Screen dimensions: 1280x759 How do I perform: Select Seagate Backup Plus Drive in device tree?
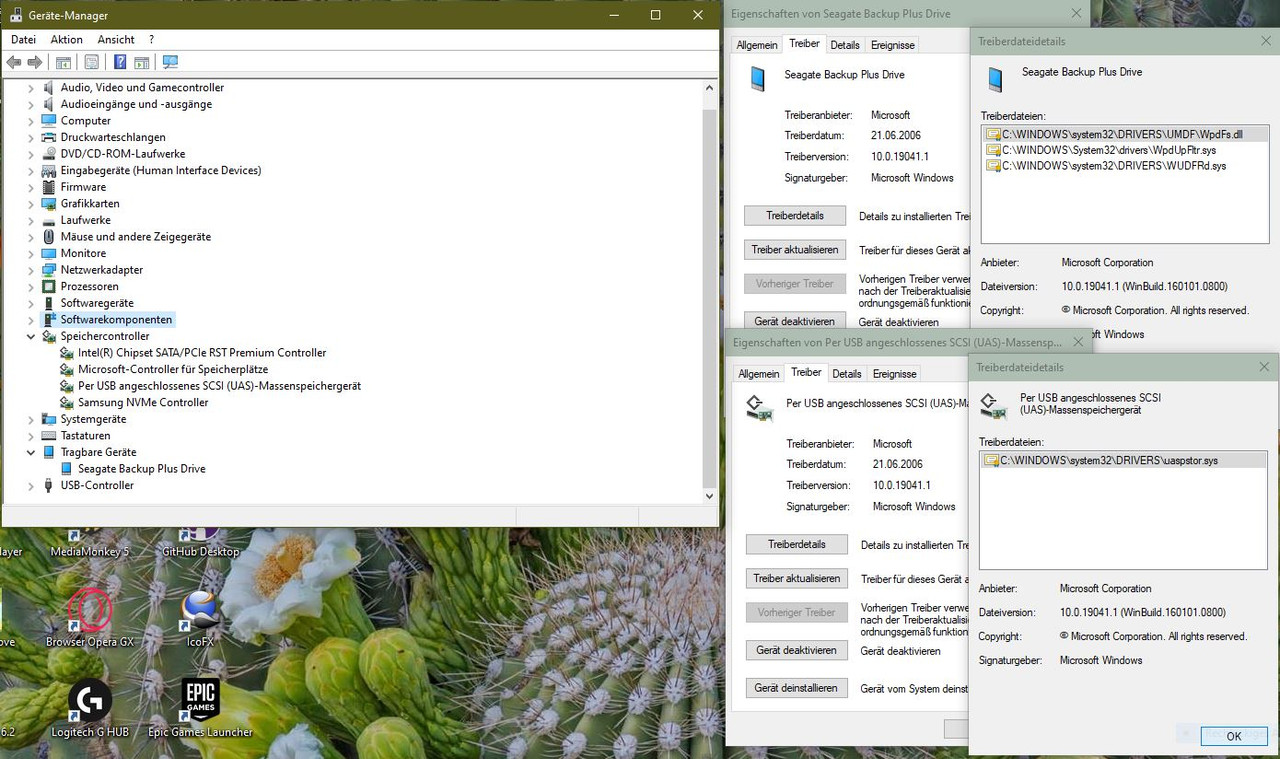(142, 469)
